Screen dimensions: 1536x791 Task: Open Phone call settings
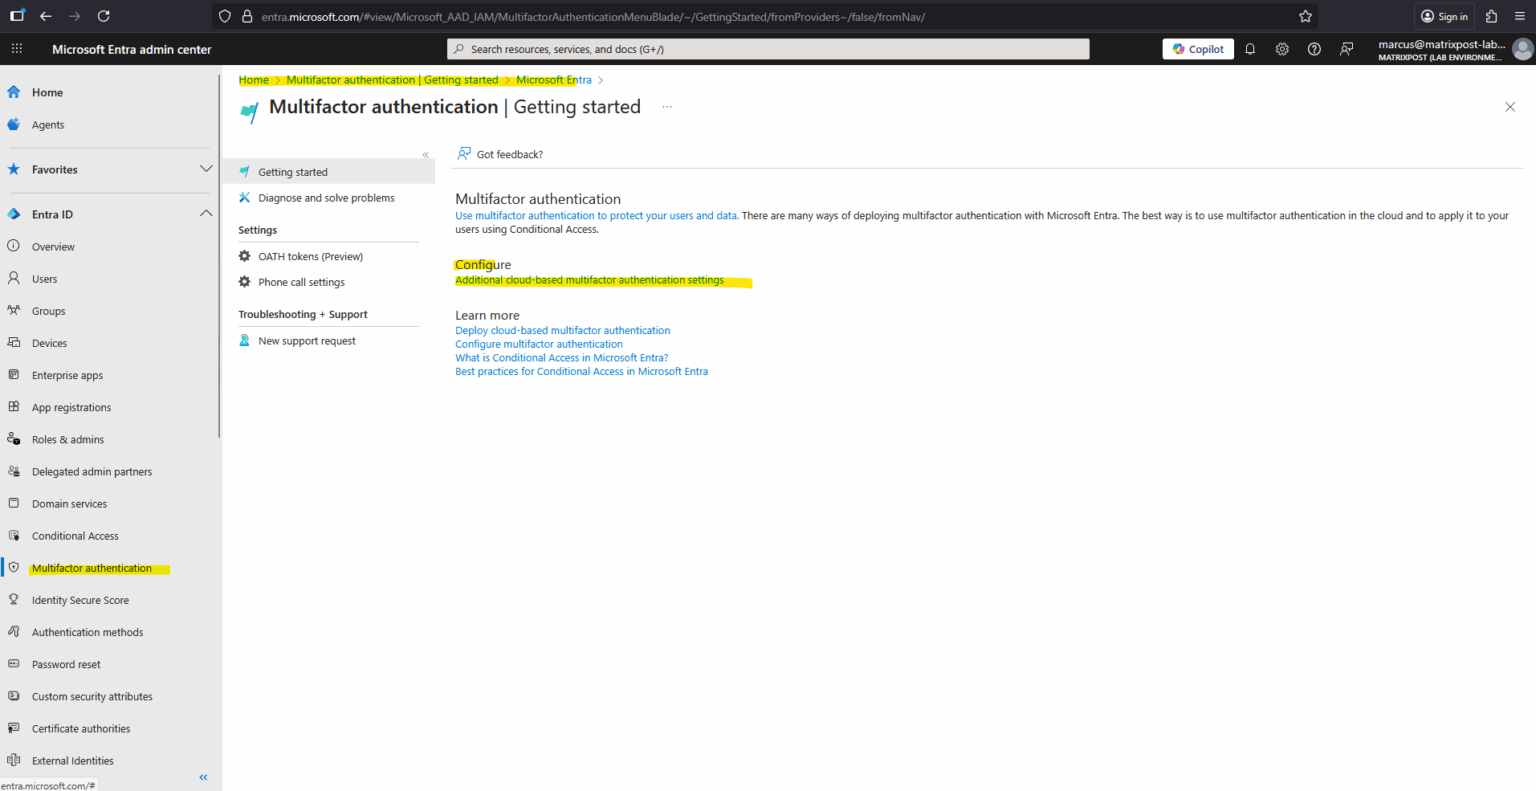[300, 281]
